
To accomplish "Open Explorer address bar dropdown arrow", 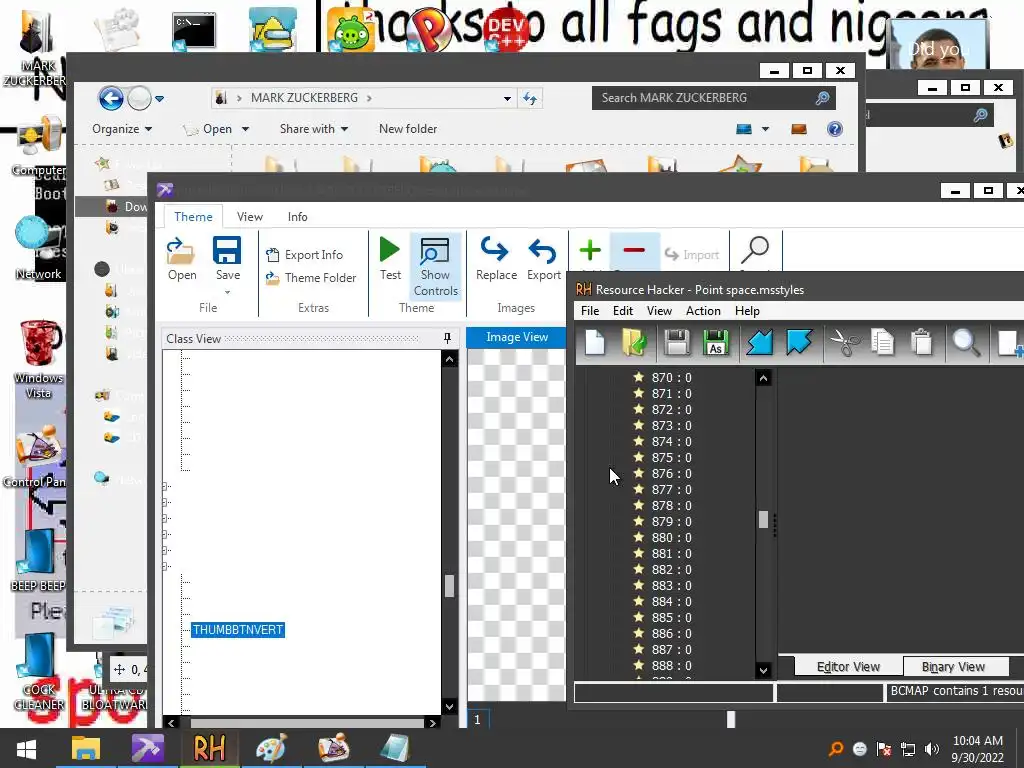I will (x=507, y=99).
